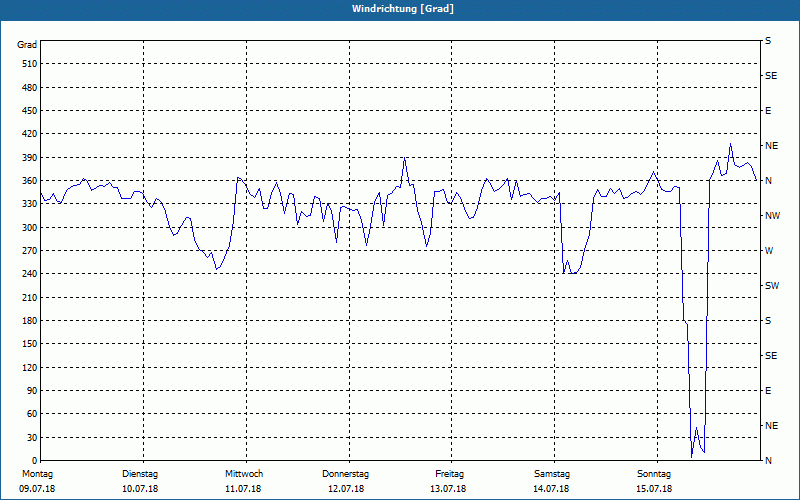Screen dimensions: 800x500
Task: Select the 300 value on left axis
Action: coord(30,227)
